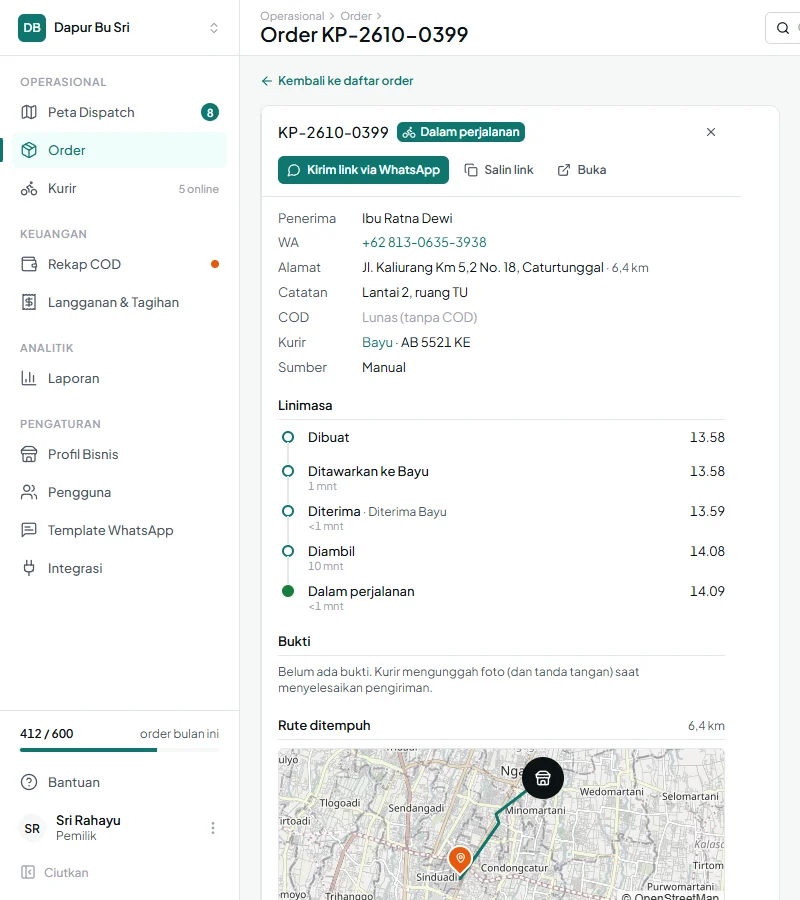Click the order ID KP-2610-0399 in card
The width and height of the screenshot is (800, 900).
(333, 133)
